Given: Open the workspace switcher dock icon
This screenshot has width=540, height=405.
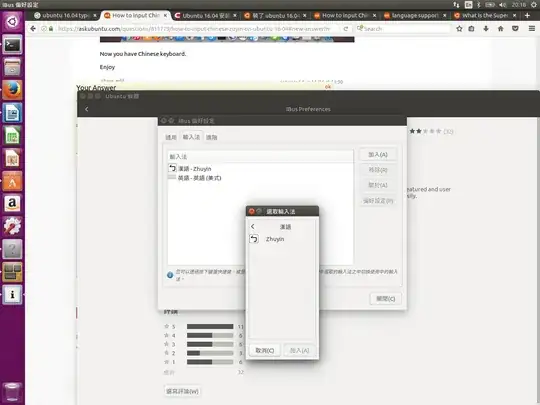Looking at the screenshot, I should 12,272.
